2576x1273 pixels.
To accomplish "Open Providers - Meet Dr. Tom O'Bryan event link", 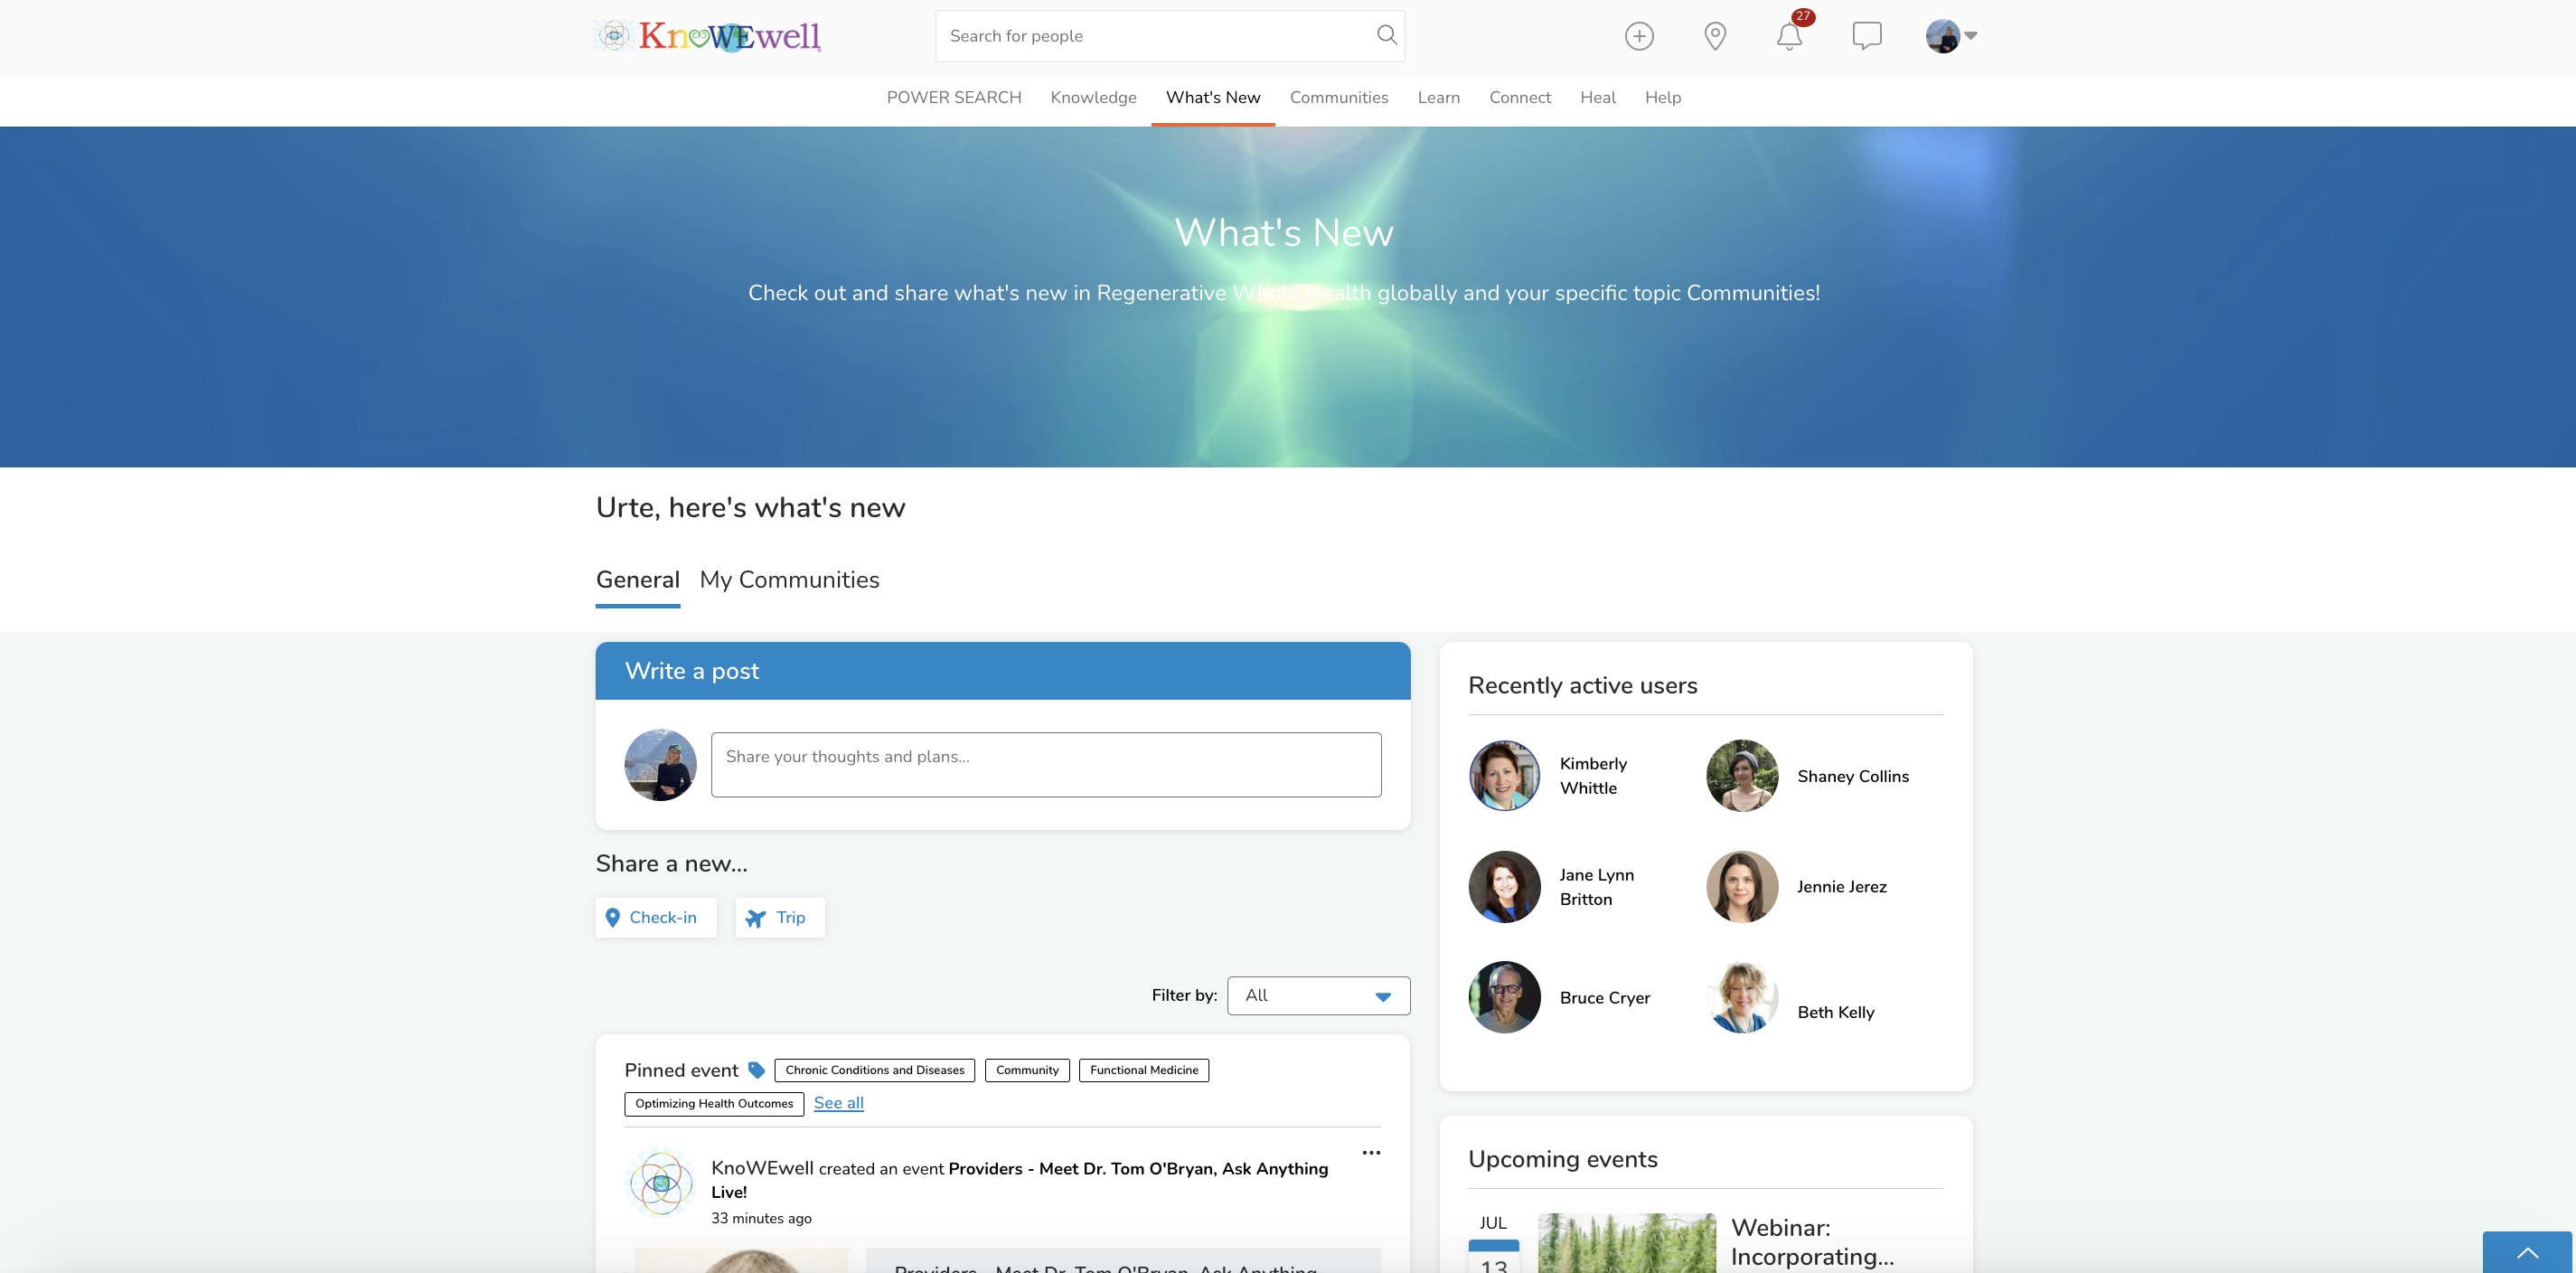I will coord(1019,1180).
